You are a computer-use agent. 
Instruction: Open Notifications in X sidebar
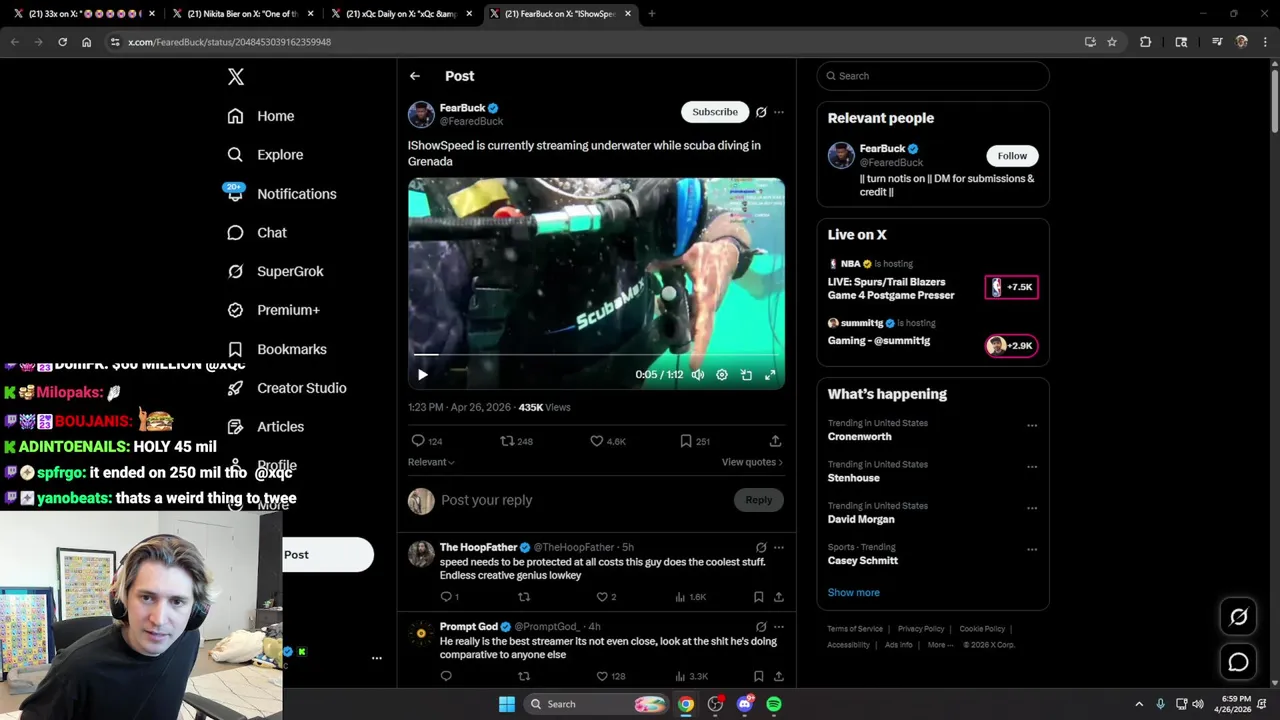(282, 194)
